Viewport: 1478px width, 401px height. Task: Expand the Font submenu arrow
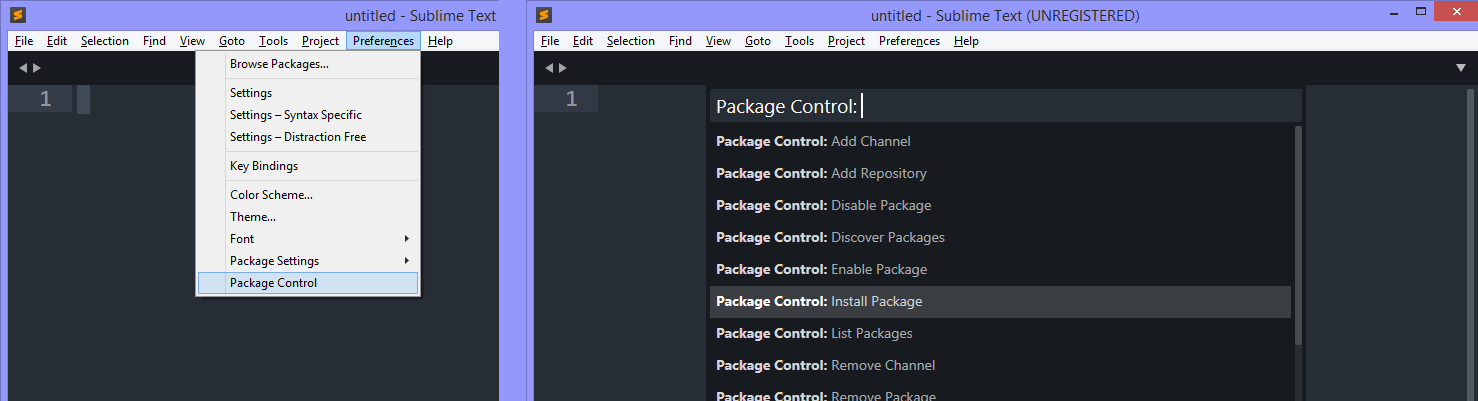pyautogui.click(x=406, y=239)
